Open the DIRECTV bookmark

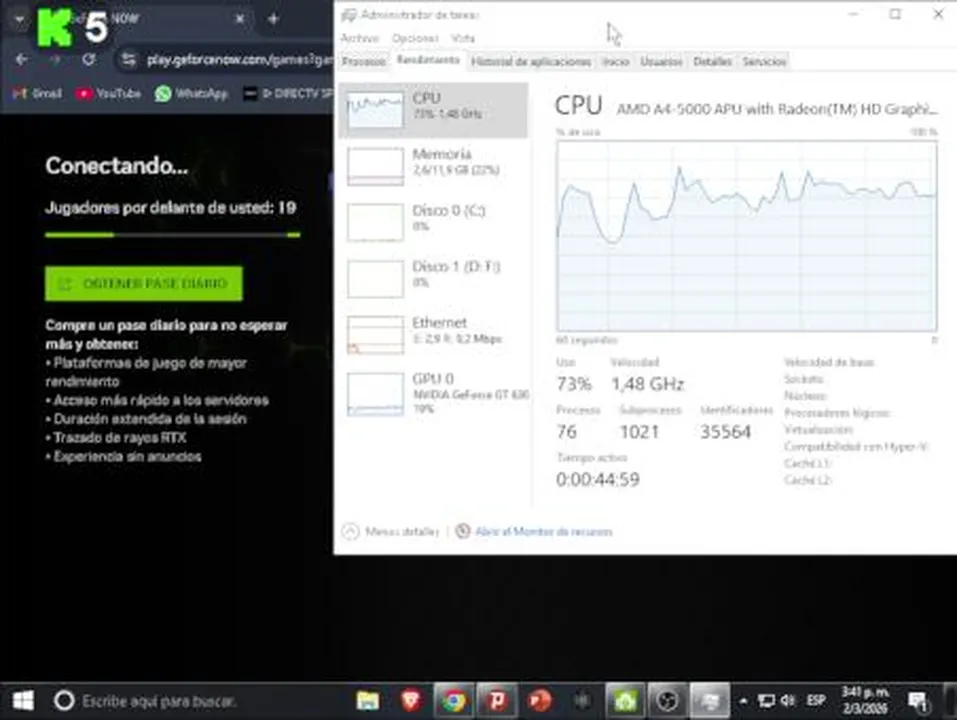tap(288, 93)
